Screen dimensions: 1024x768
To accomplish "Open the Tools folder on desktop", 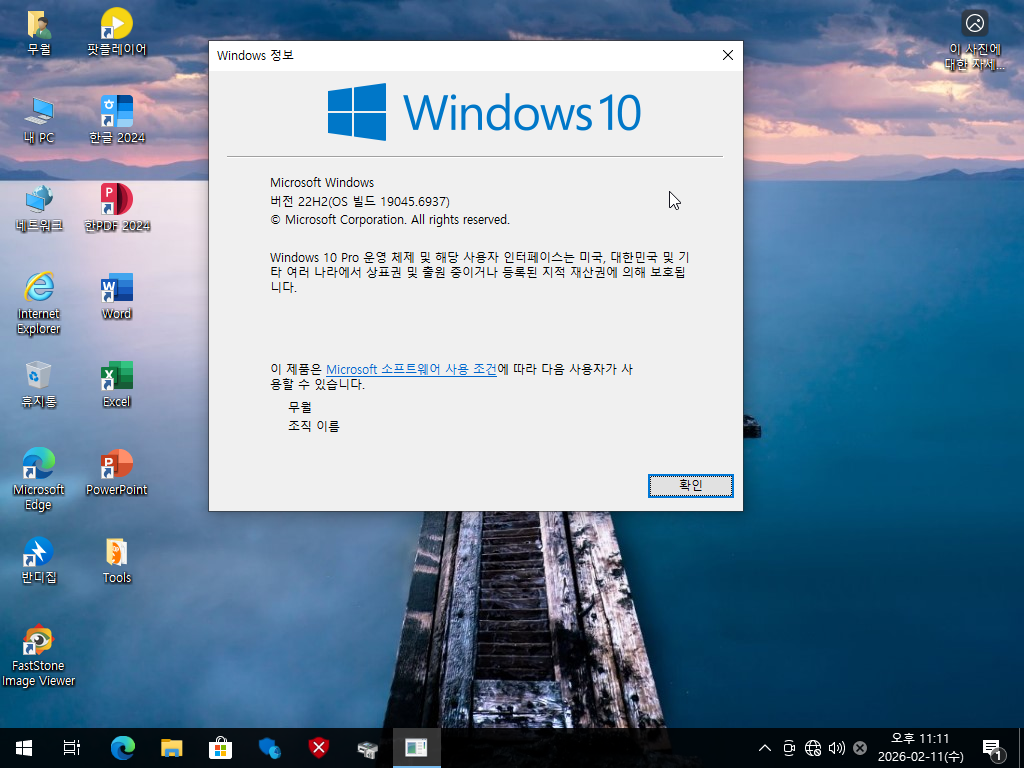I will click(117, 561).
